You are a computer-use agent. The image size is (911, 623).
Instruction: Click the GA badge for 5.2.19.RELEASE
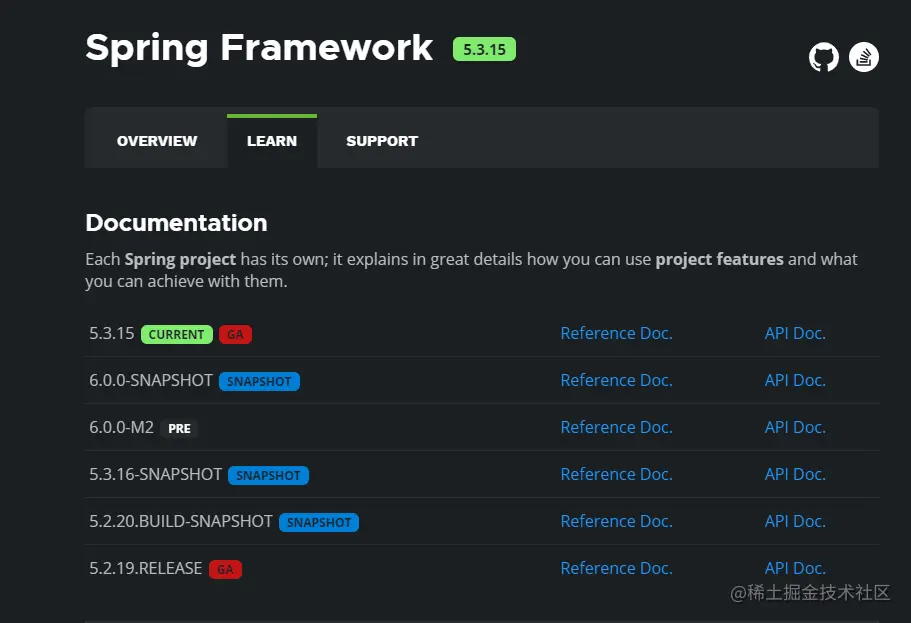[225, 570]
